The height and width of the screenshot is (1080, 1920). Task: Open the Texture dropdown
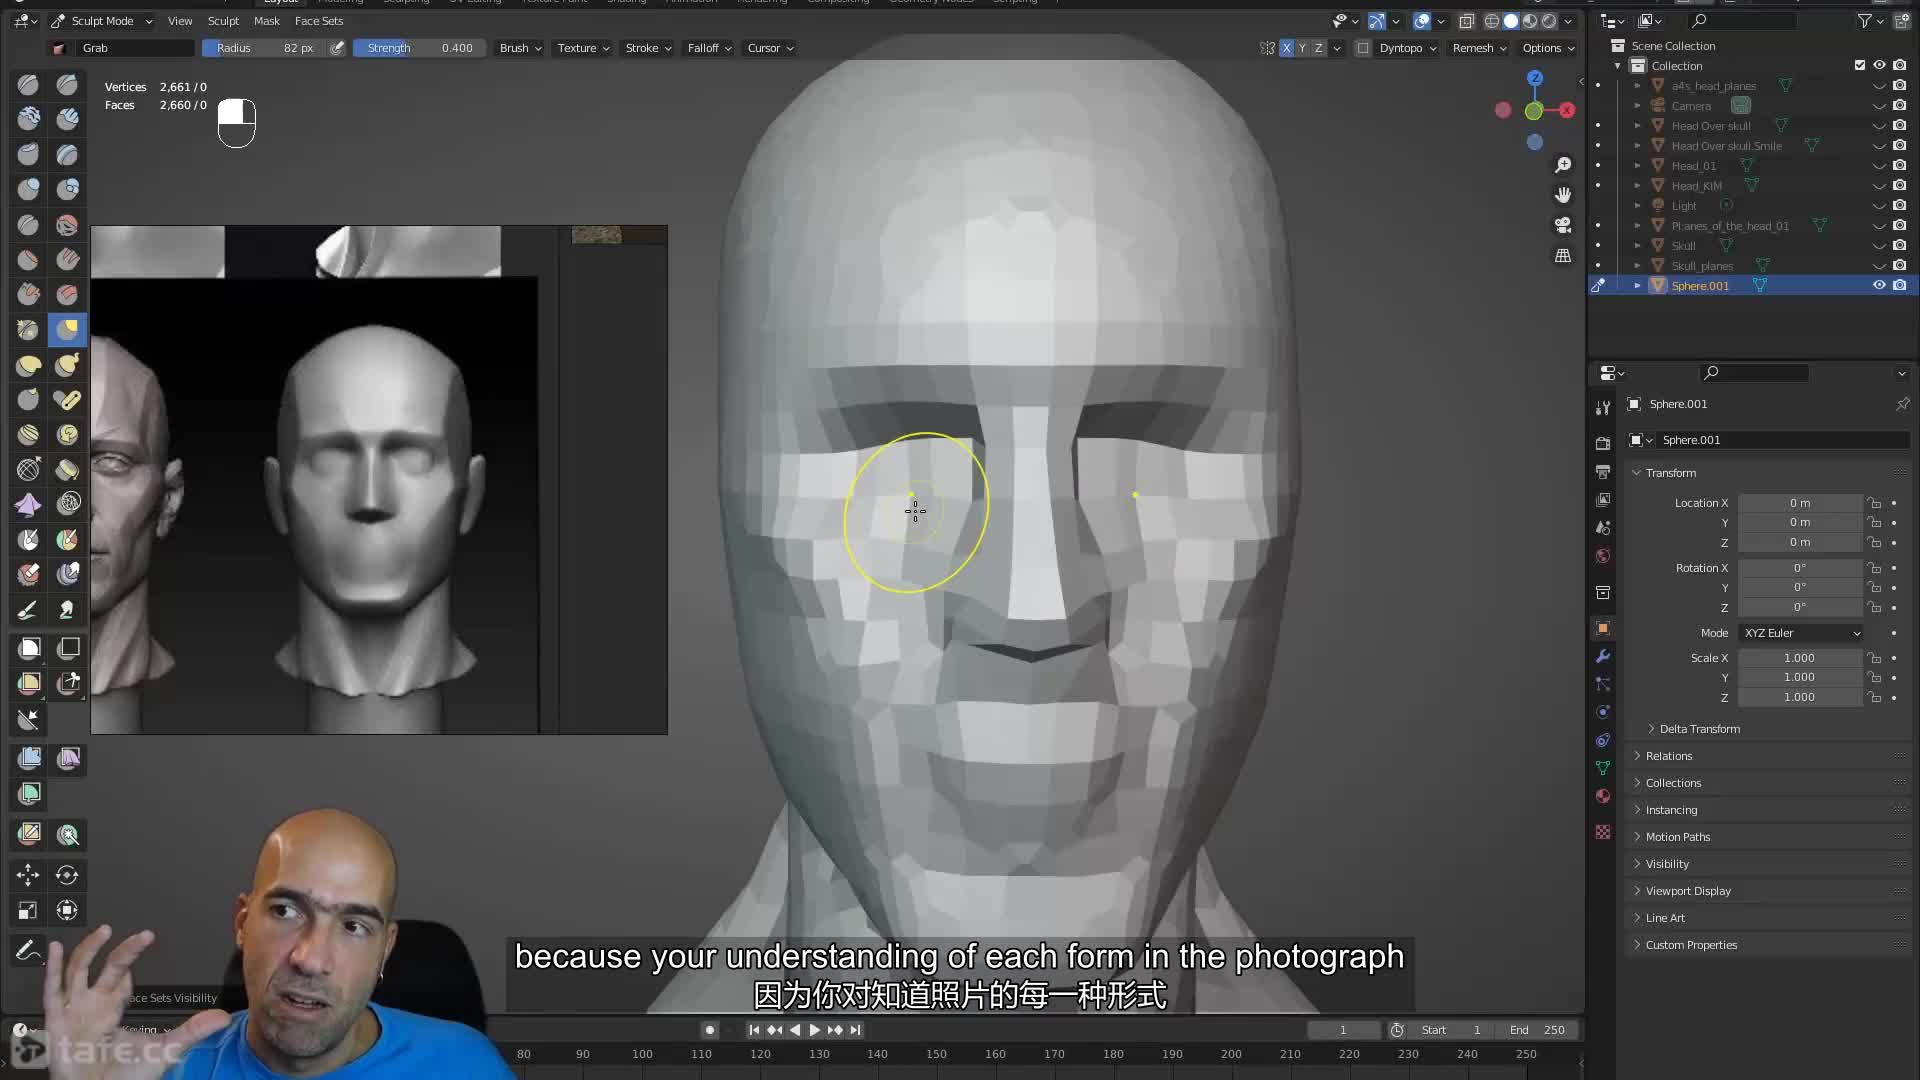(x=583, y=48)
